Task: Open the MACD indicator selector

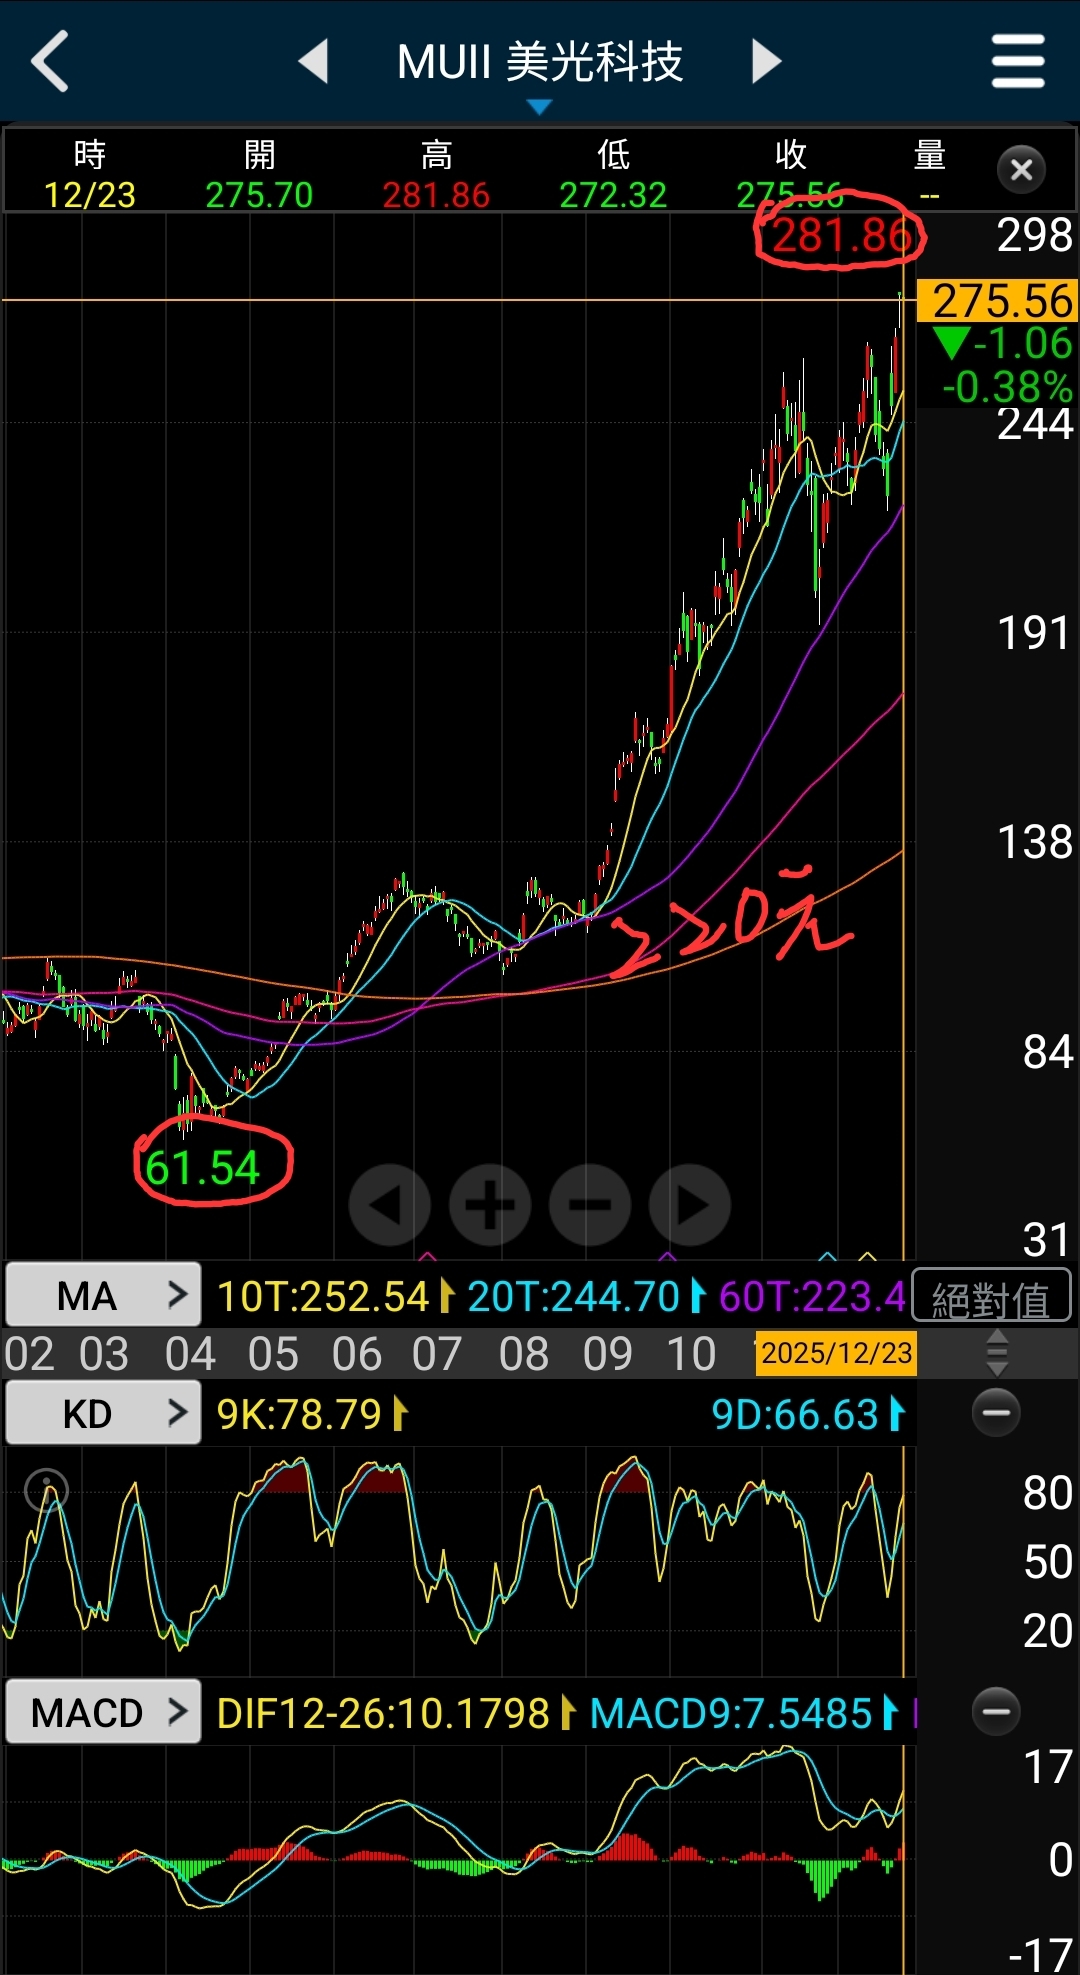Action: (104, 1712)
